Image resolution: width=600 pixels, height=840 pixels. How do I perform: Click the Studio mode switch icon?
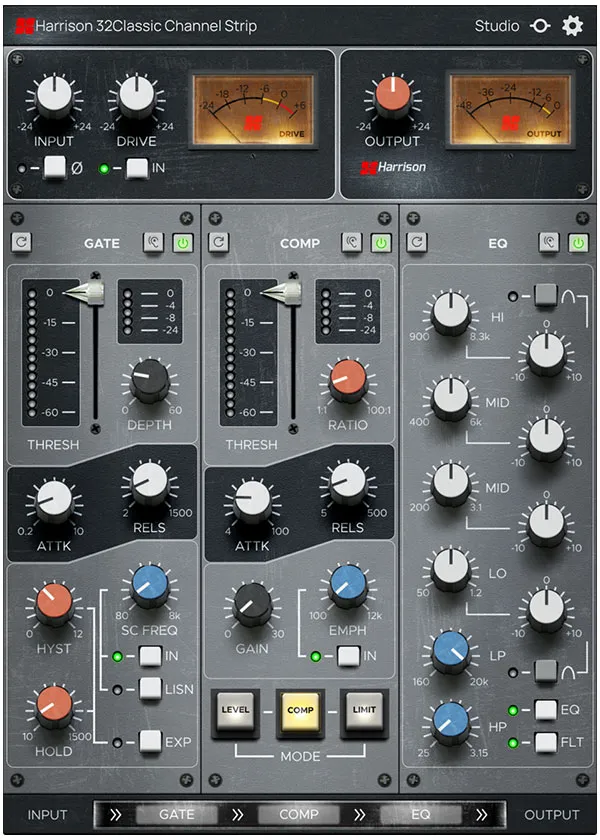point(540,26)
